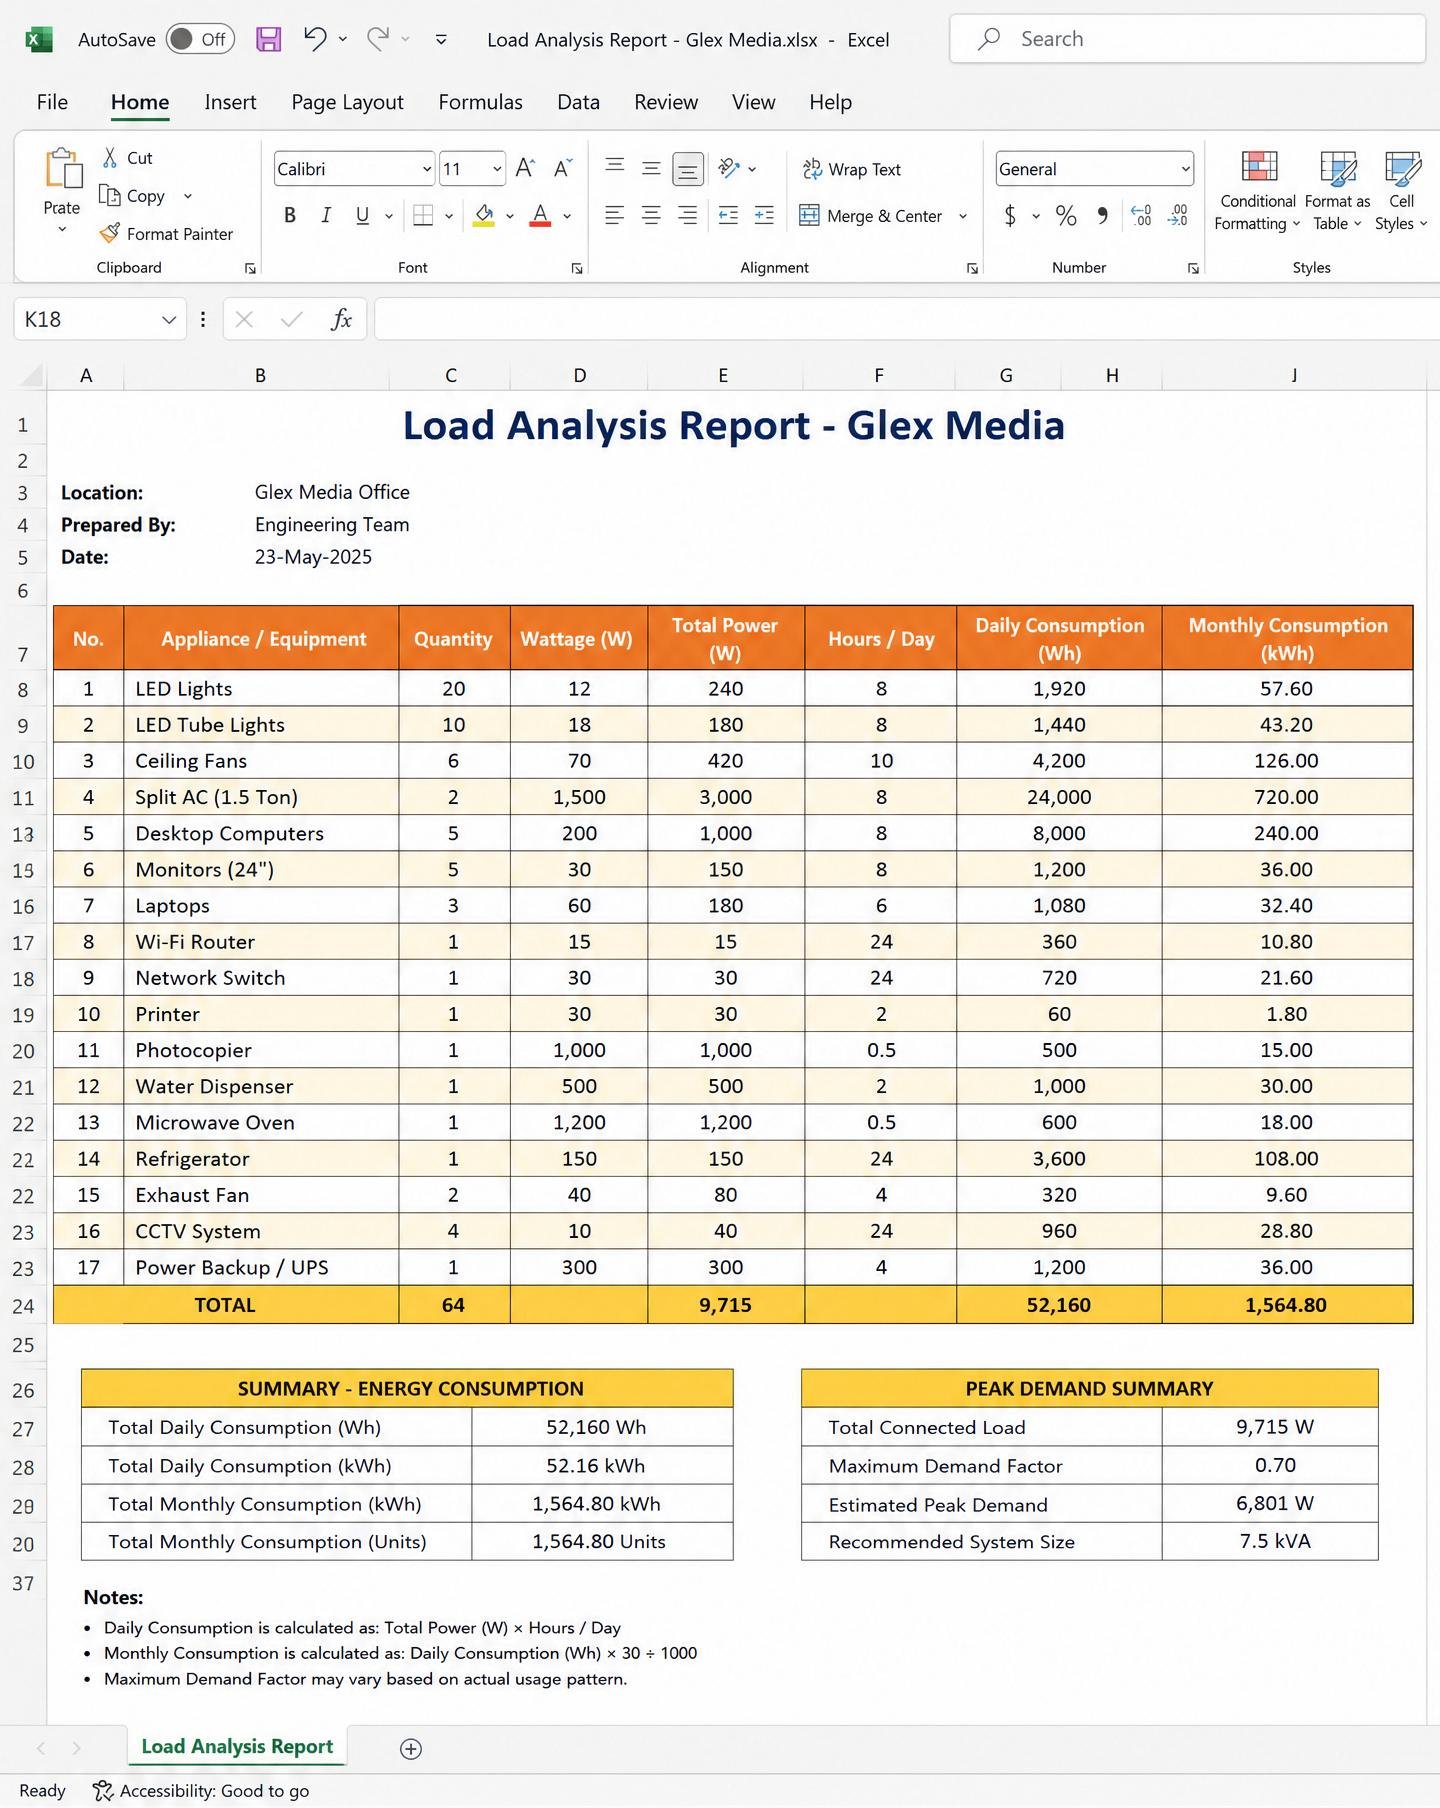Open the Calibri font name dropdown
Viewport: 1440px width, 1808px height.
coord(427,169)
